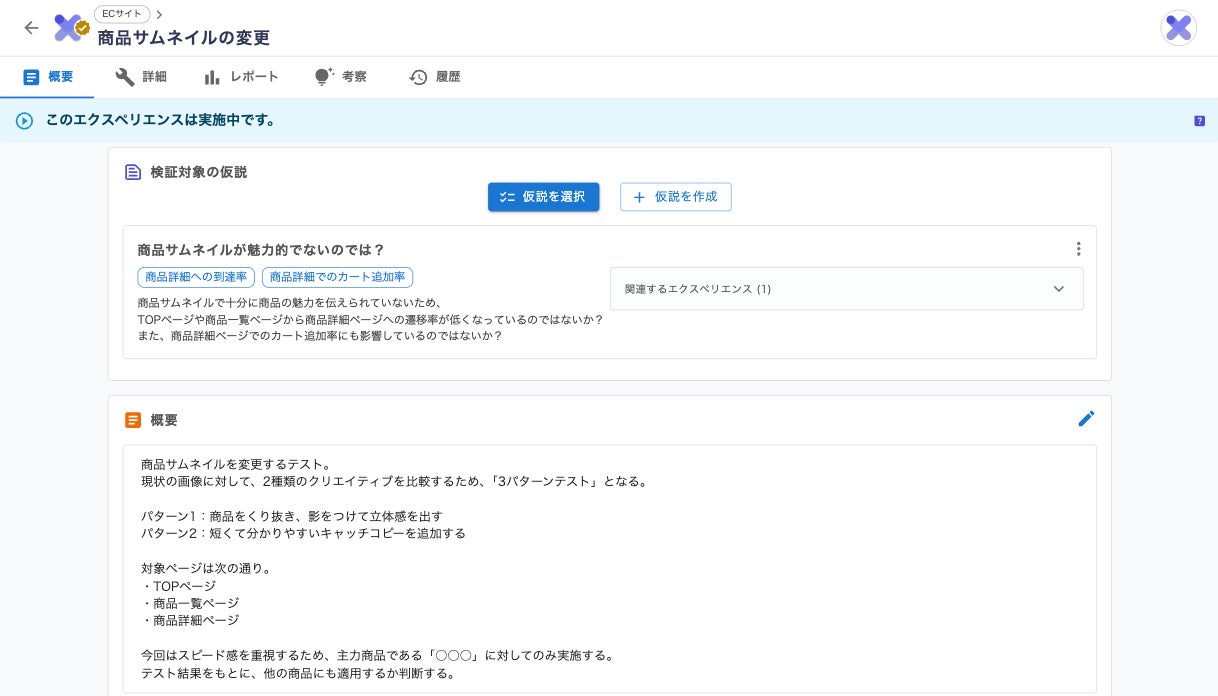Click the ・TOPページ list line

[178, 586]
